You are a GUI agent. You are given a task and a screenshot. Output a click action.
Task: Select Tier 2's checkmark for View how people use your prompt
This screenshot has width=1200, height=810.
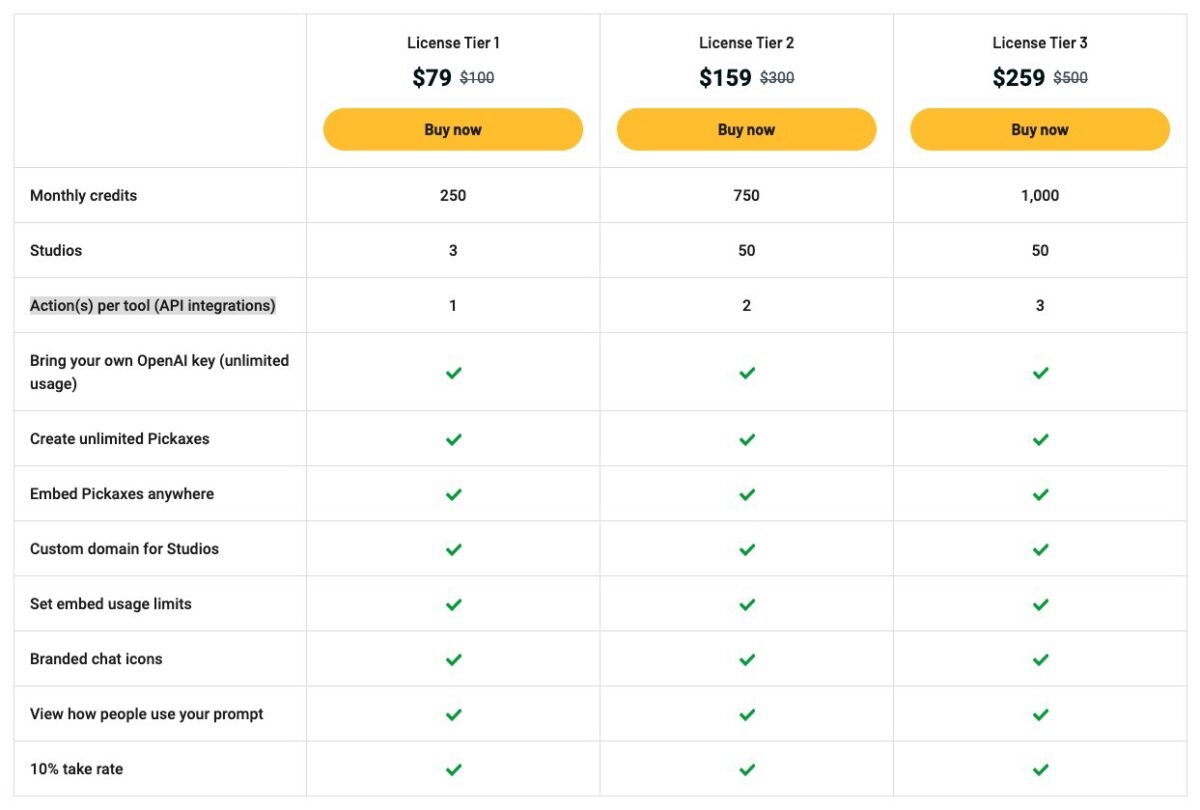[x=746, y=713]
